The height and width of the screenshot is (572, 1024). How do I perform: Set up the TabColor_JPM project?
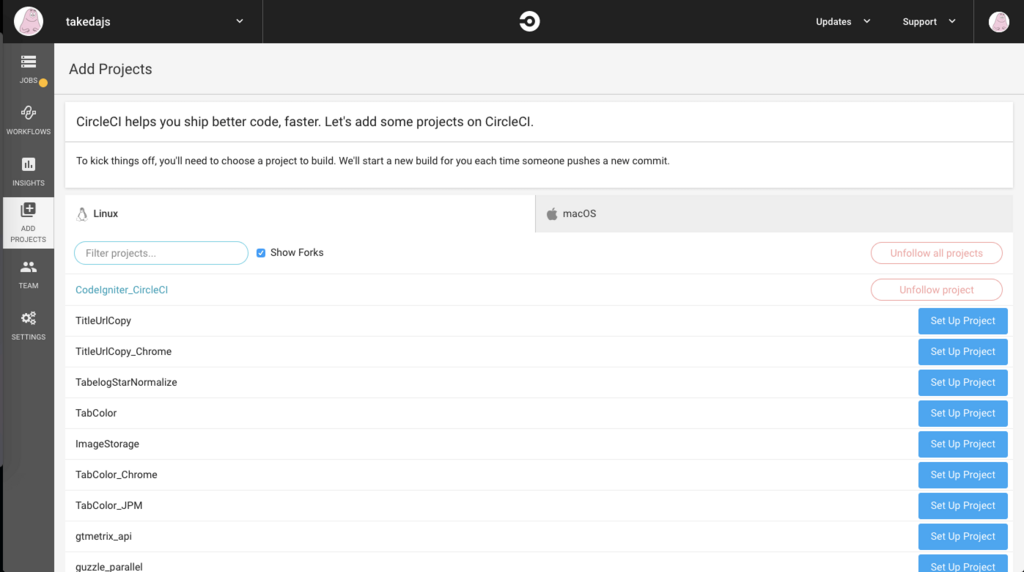point(963,505)
